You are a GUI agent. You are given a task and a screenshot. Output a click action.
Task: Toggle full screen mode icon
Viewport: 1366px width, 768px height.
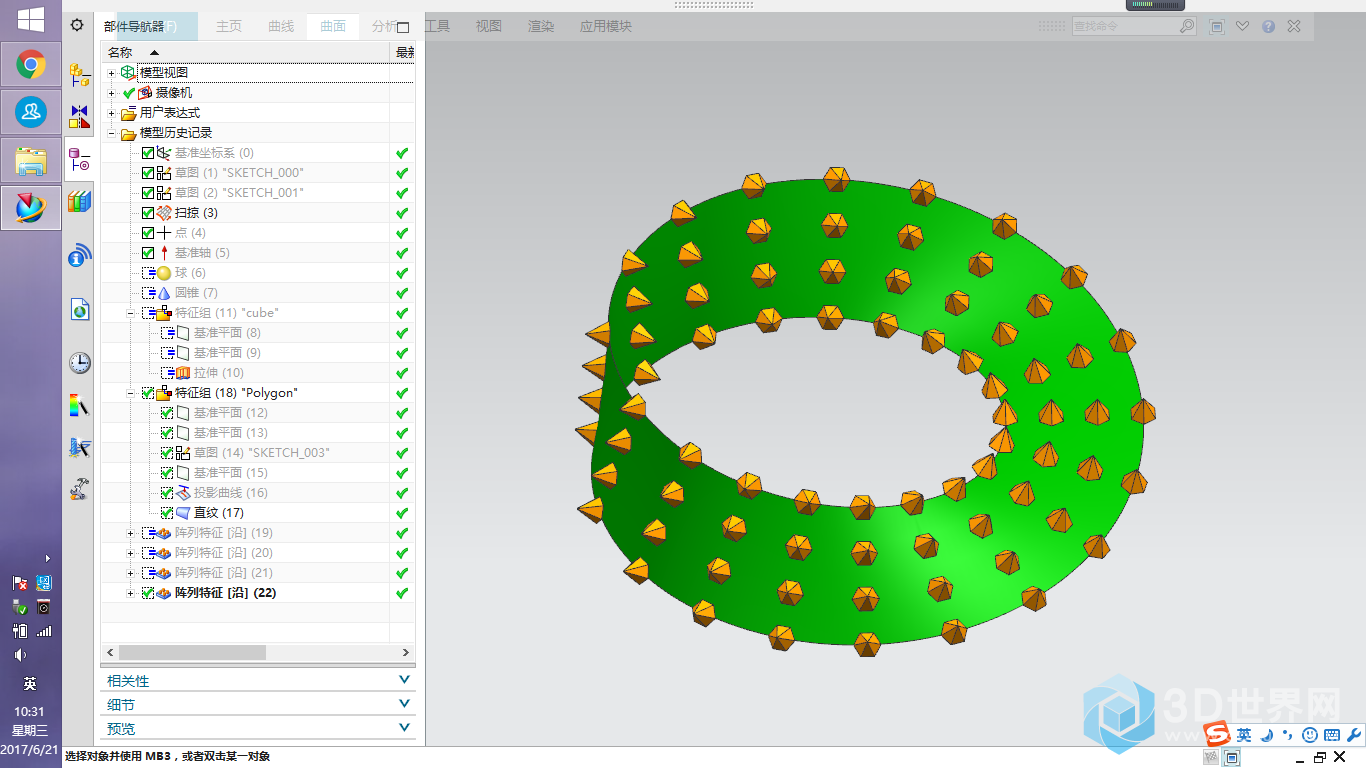(x=1217, y=27)
